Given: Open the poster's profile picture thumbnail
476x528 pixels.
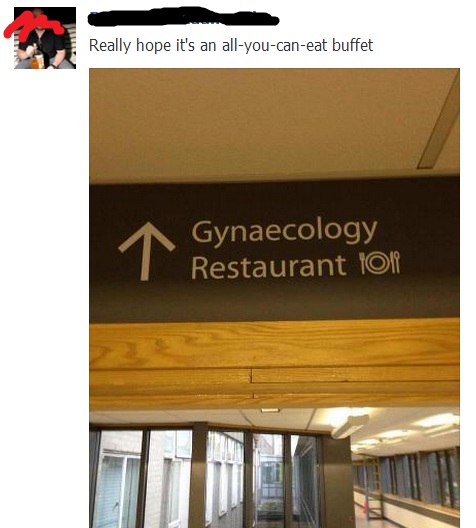Looking at the screenshot, I should pos(45,38).
